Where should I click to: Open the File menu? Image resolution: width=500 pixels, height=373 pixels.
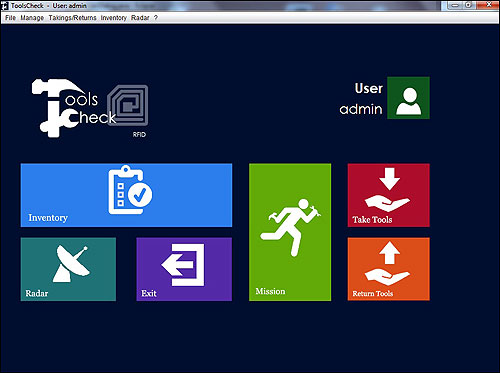[10, 18]
